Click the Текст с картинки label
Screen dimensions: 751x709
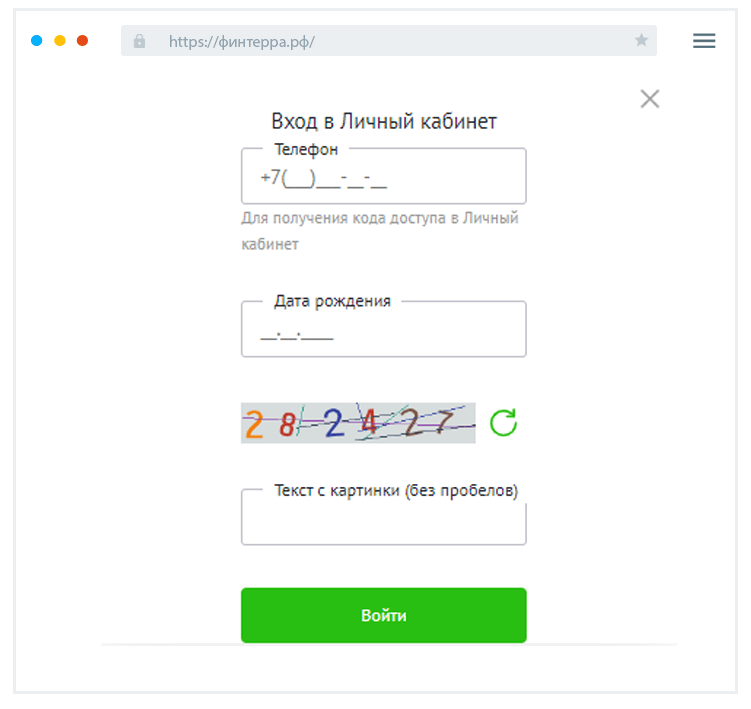pos(396,491)
